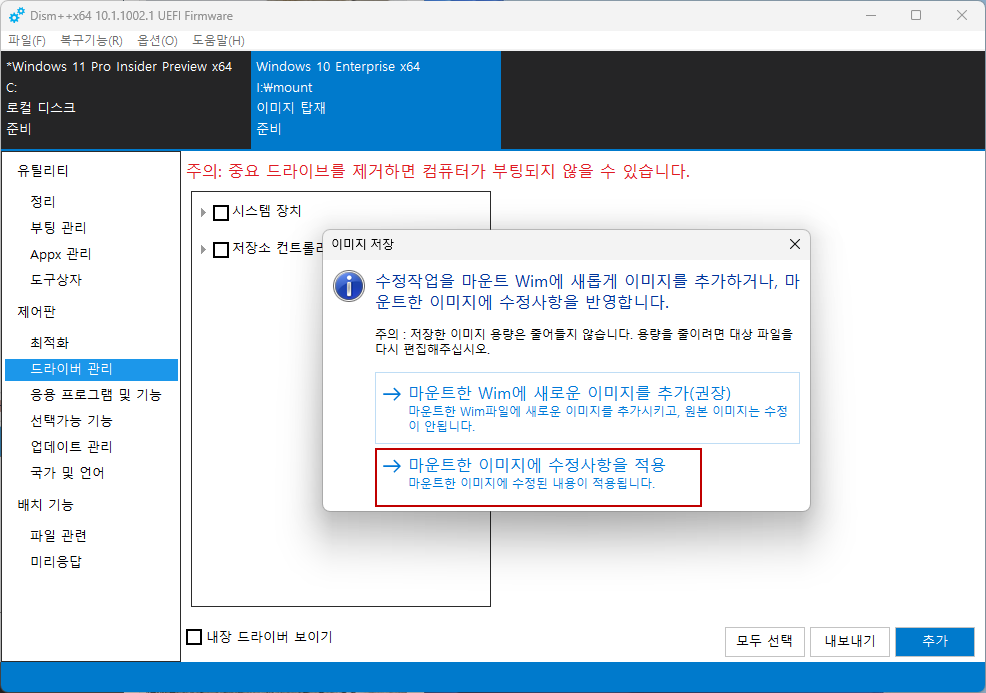Viewport: 986px width, 693px height.
Task: Click the blue info icon in dialog
Action: pos(349,286)
